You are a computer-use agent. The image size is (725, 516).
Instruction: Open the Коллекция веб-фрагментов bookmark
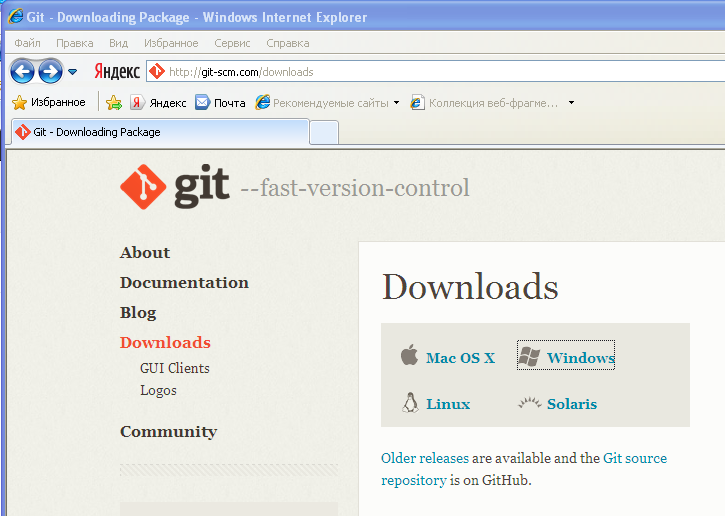pos(485,103)
